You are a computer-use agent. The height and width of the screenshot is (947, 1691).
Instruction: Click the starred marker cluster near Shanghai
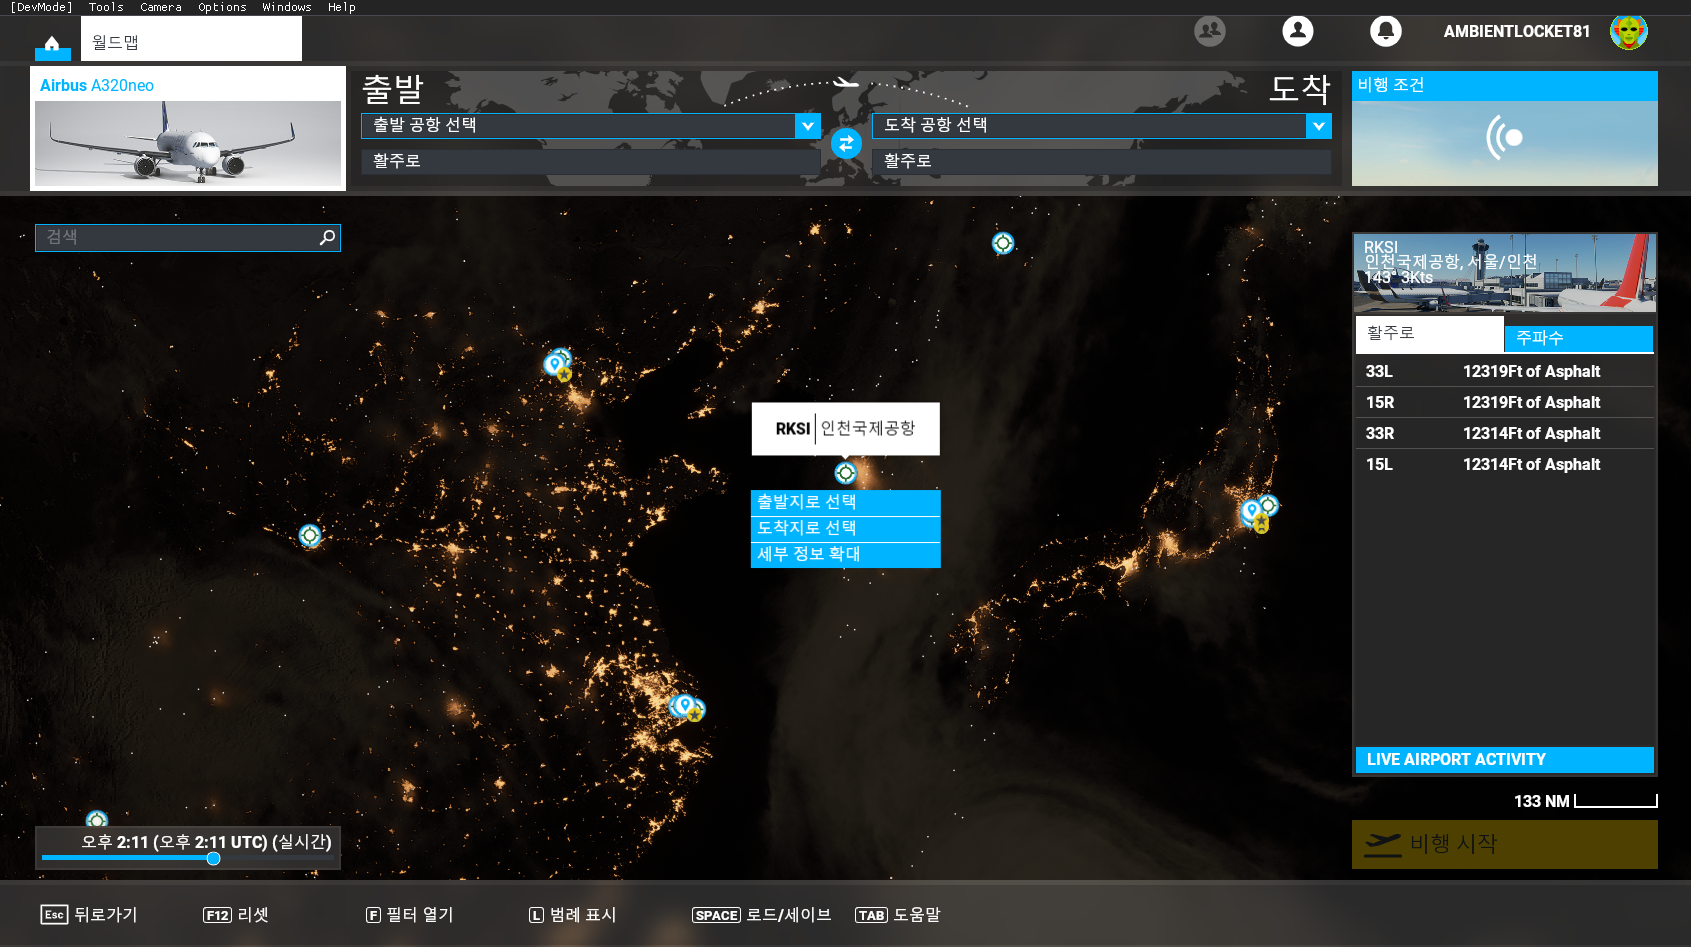(687, 708)
